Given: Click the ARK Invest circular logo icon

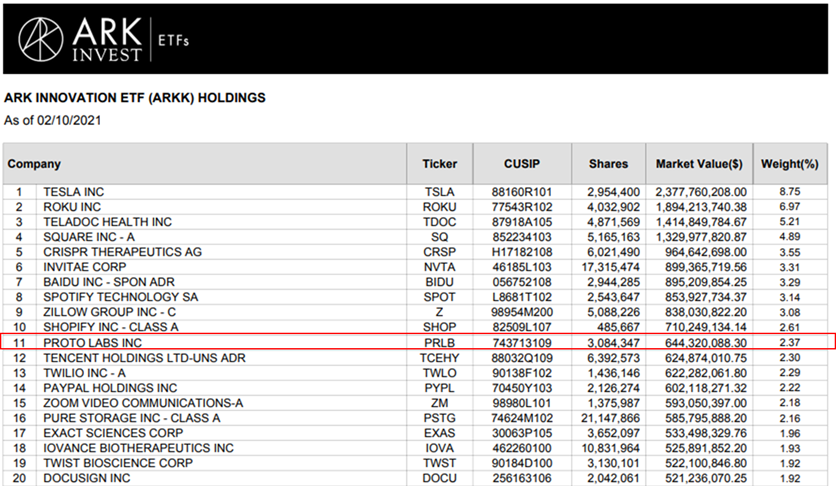Looking at the screenshot, I should (x=41, y=39).
